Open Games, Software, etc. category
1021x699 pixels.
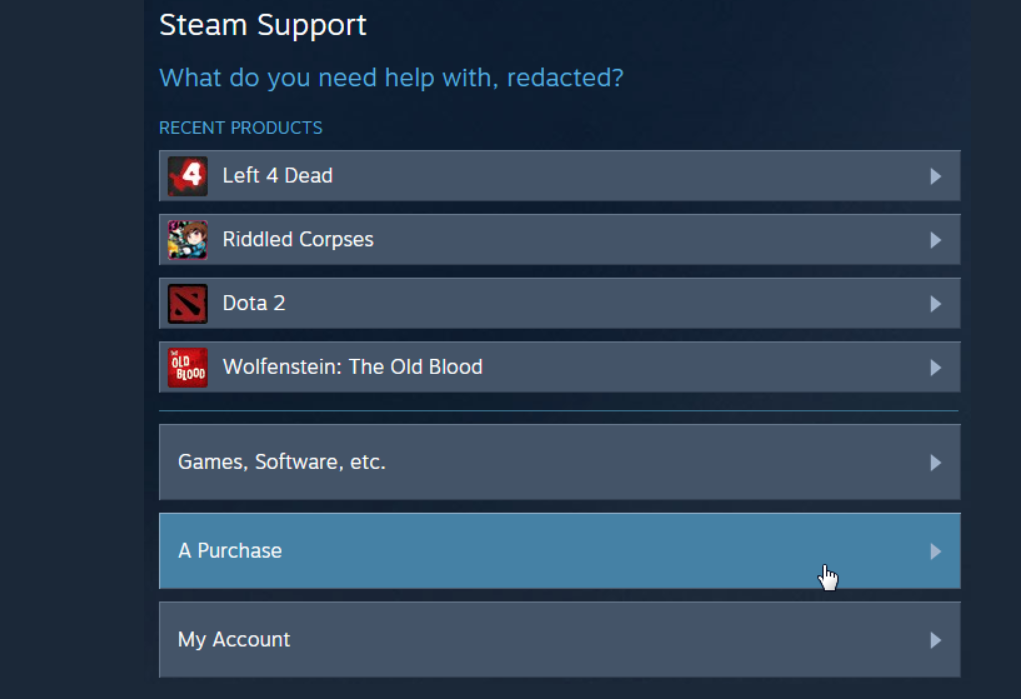[x=559, y=462]
